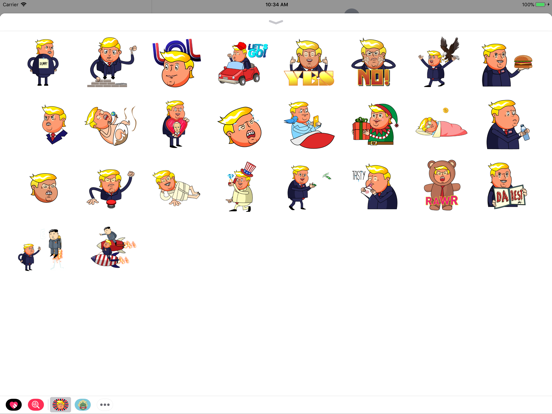Select the grumpy head-only sticker
552x414 pixels.
tap(44, 187)
